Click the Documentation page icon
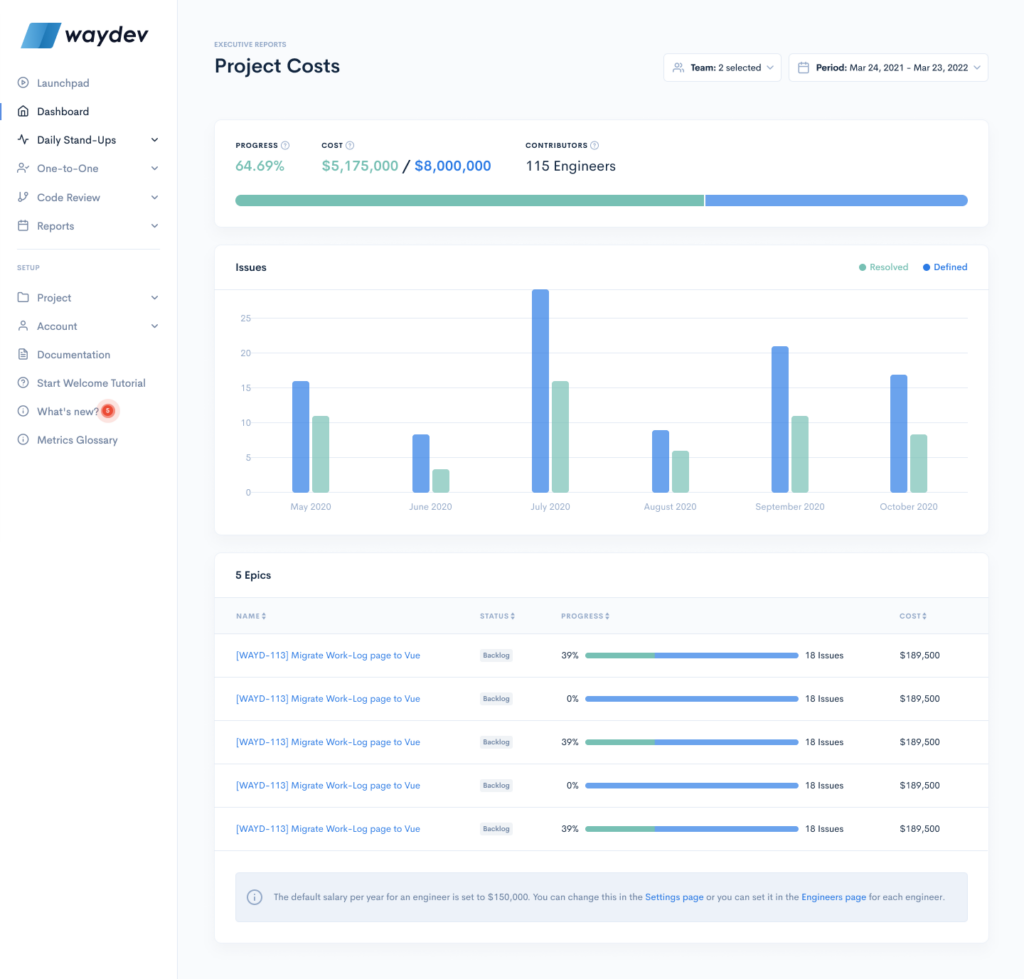This screenshot has height=979, width=1024. pyautogui.click(x=22, y=354)
